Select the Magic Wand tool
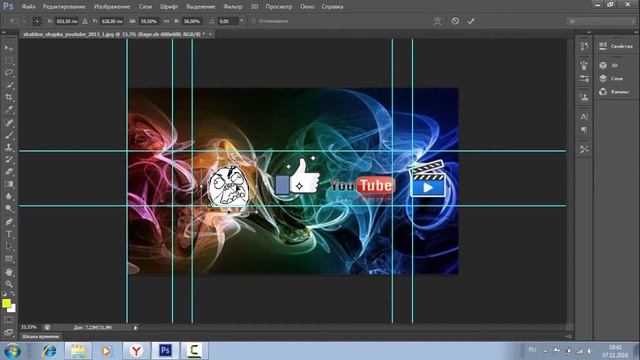 [x=9, y=85]
